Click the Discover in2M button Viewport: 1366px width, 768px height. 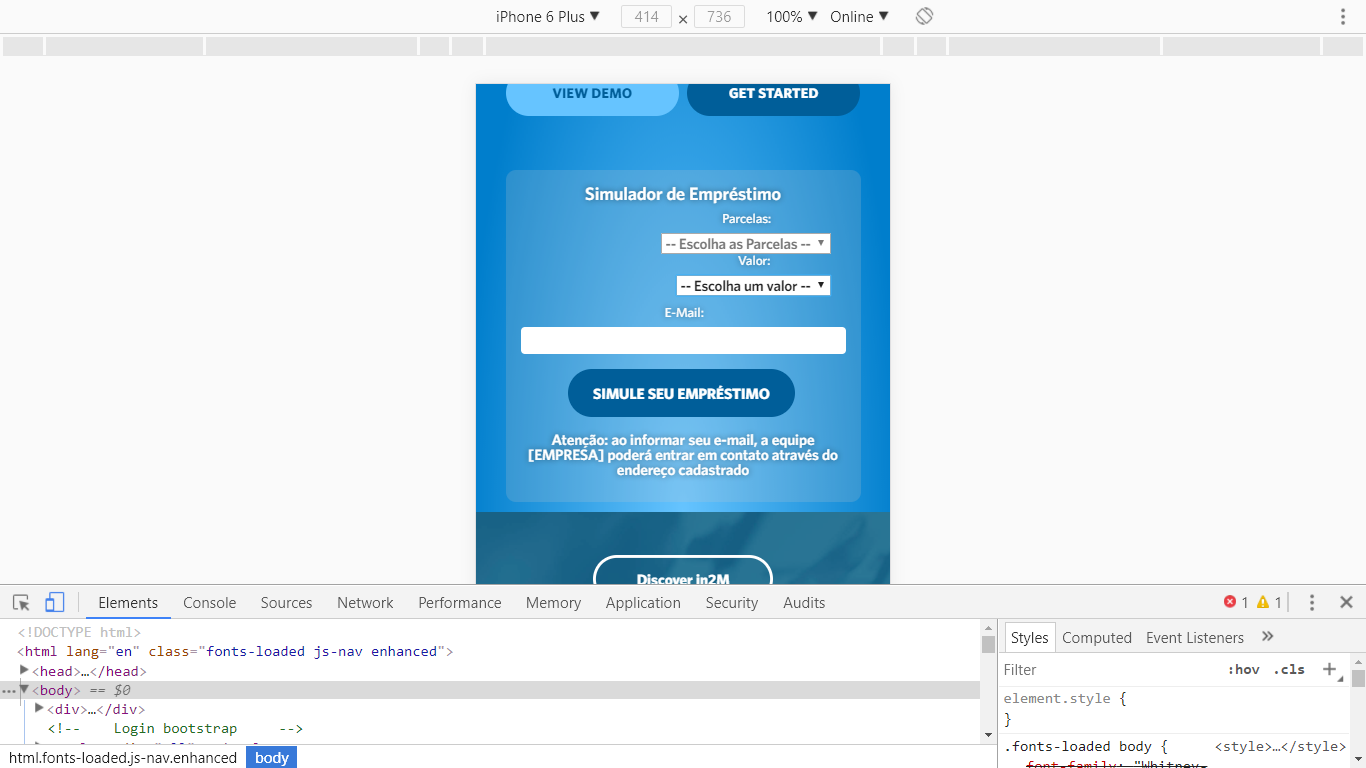pos(683,570)
